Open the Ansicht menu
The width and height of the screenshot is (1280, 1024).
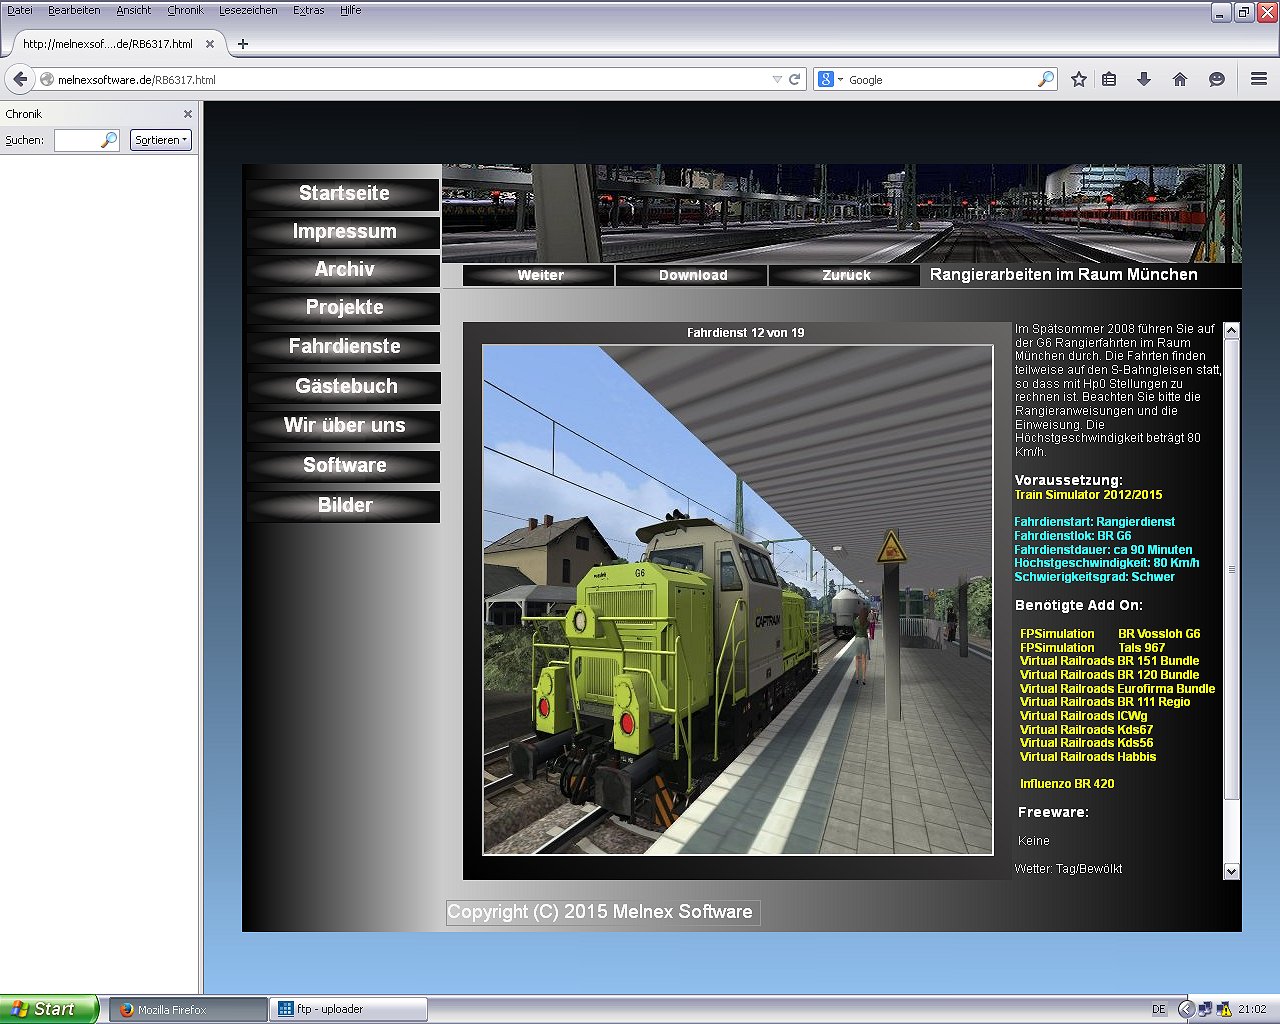coord(134,10)
